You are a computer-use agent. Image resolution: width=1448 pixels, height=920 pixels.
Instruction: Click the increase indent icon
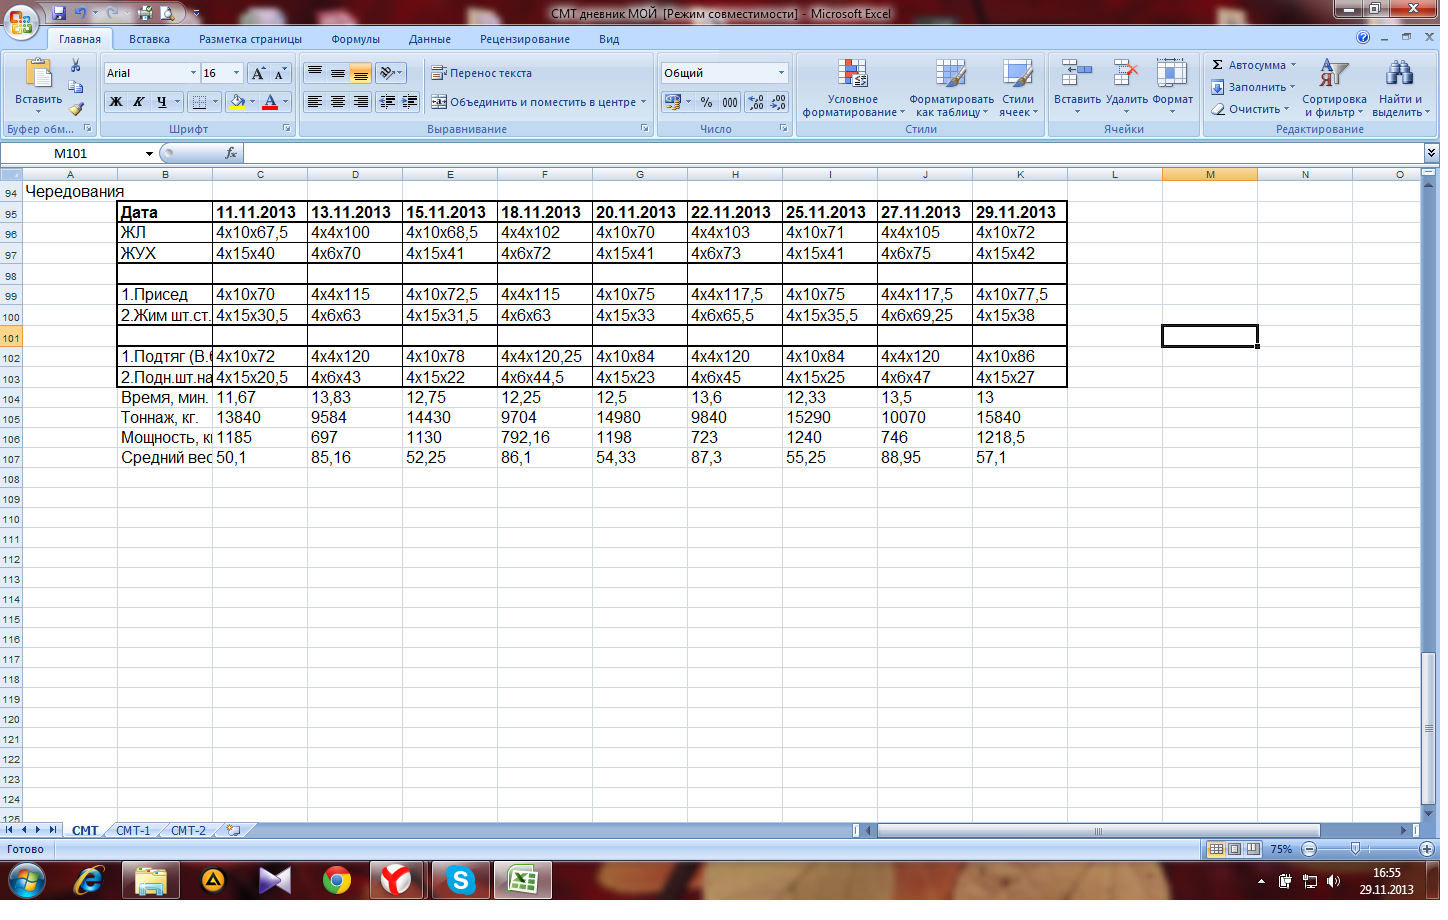coord(409,102)
